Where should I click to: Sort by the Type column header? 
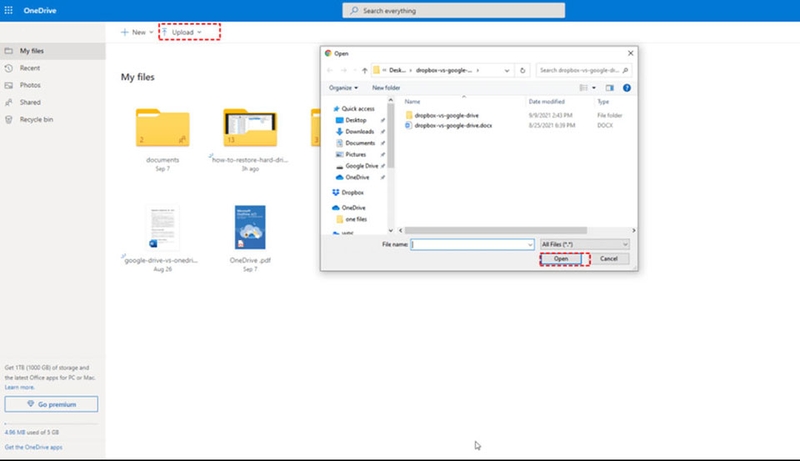(x=603, y=101)
